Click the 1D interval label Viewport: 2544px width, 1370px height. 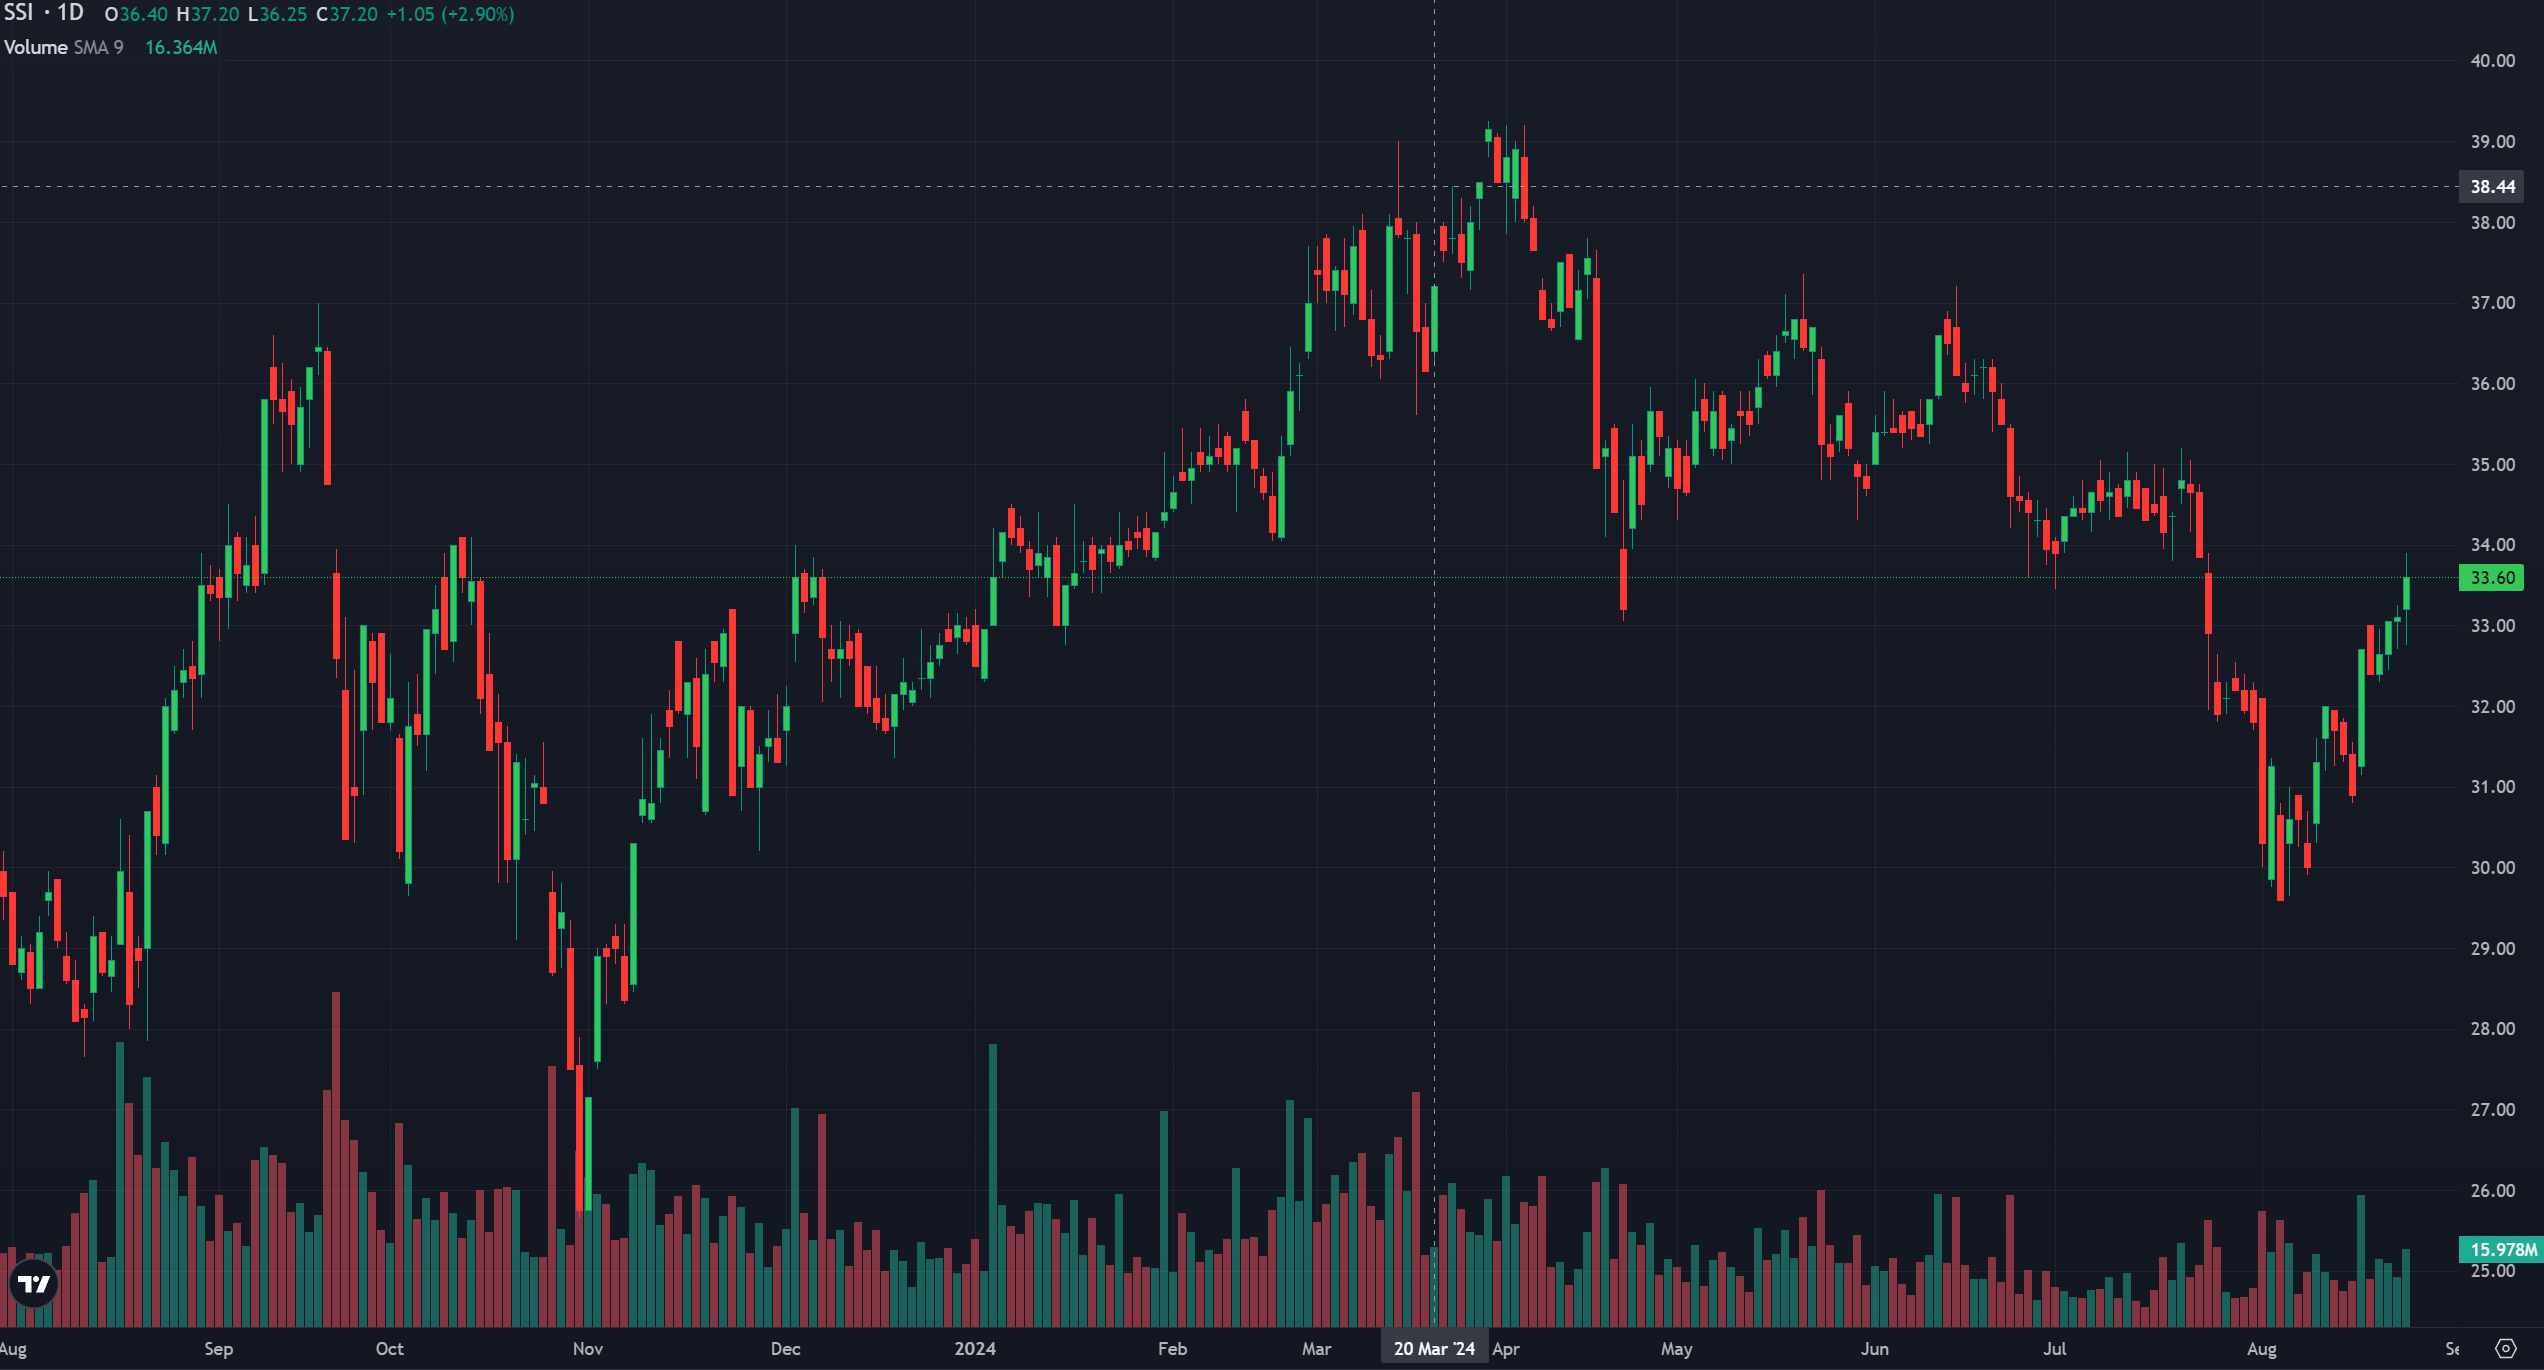point(70,13)
